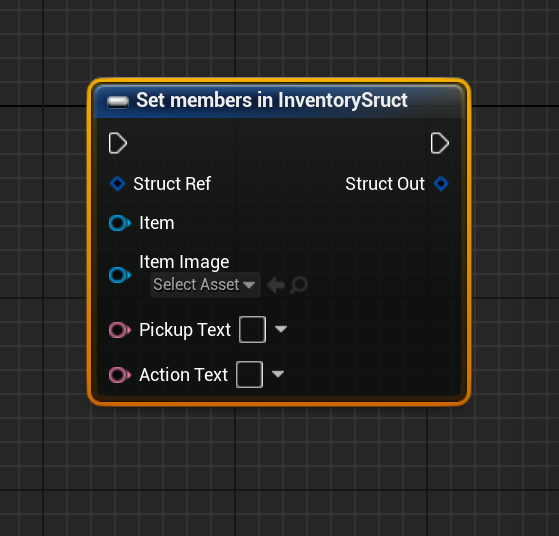
Task: Click the Item Image pin
Action: [x=120, y=275]
